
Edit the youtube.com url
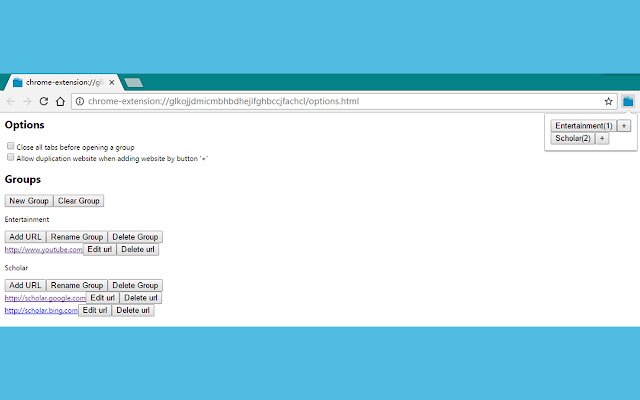tap(100, 249)
